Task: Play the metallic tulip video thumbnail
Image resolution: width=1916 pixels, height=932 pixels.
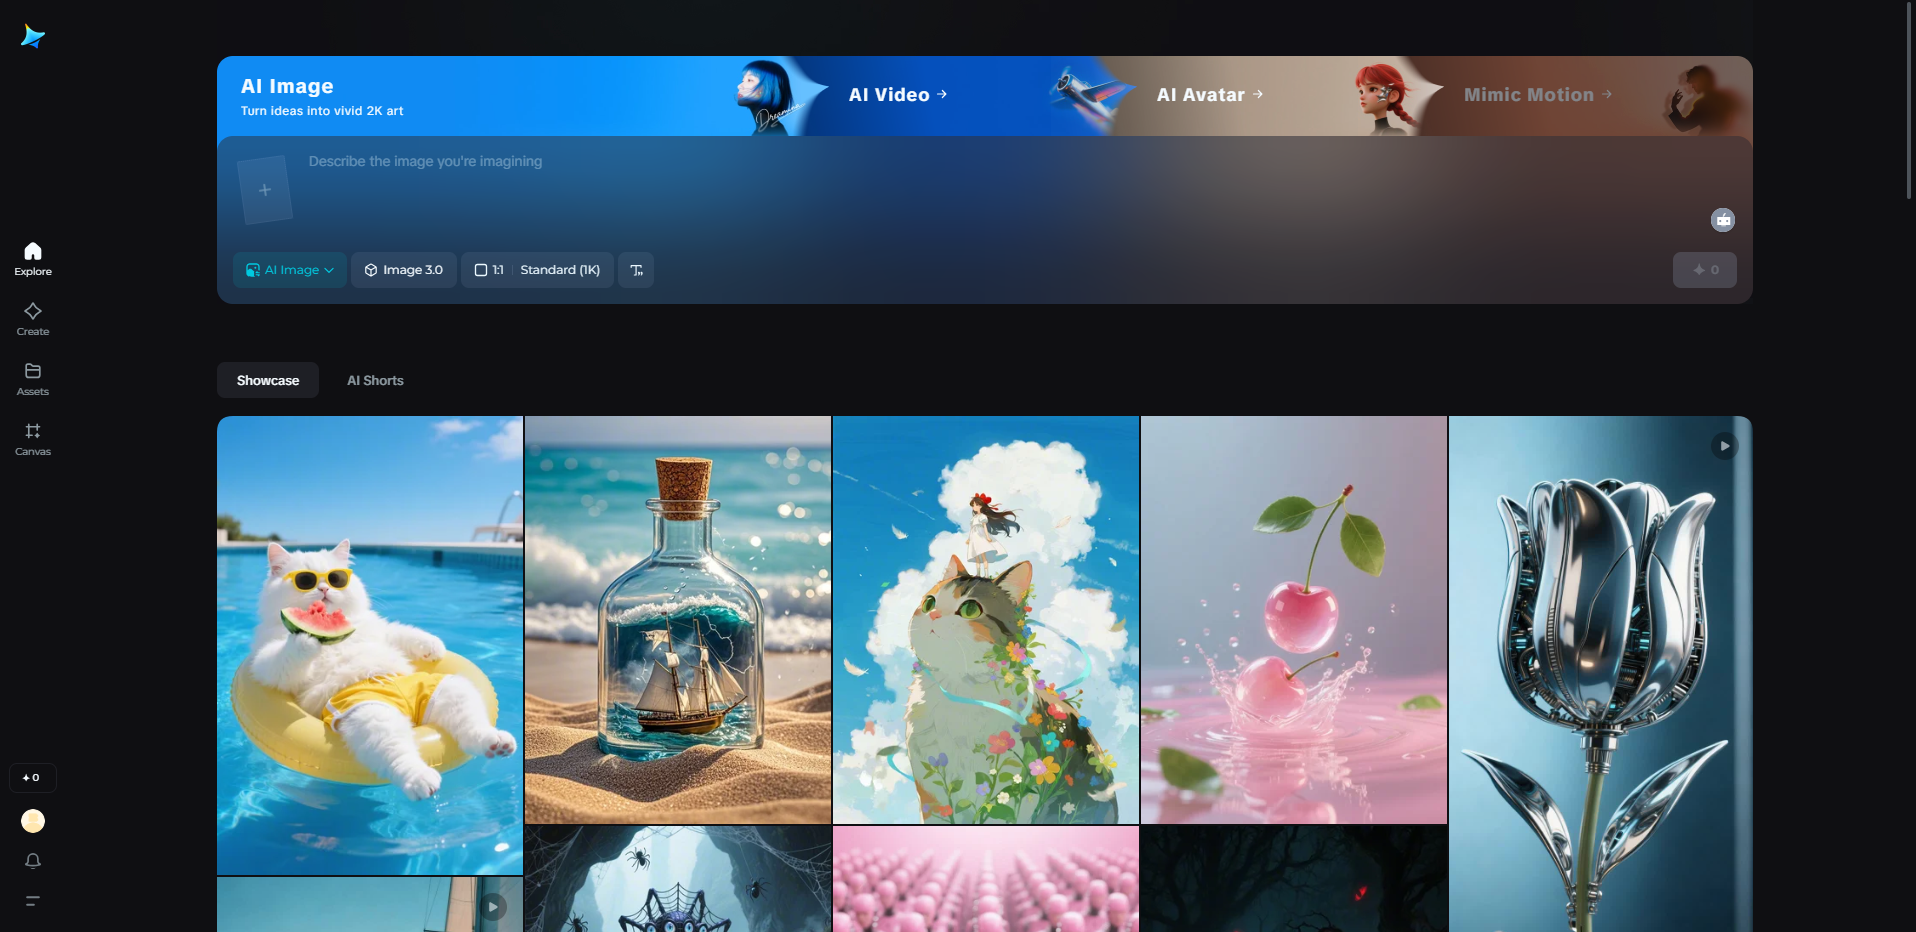Action: 1725,445
